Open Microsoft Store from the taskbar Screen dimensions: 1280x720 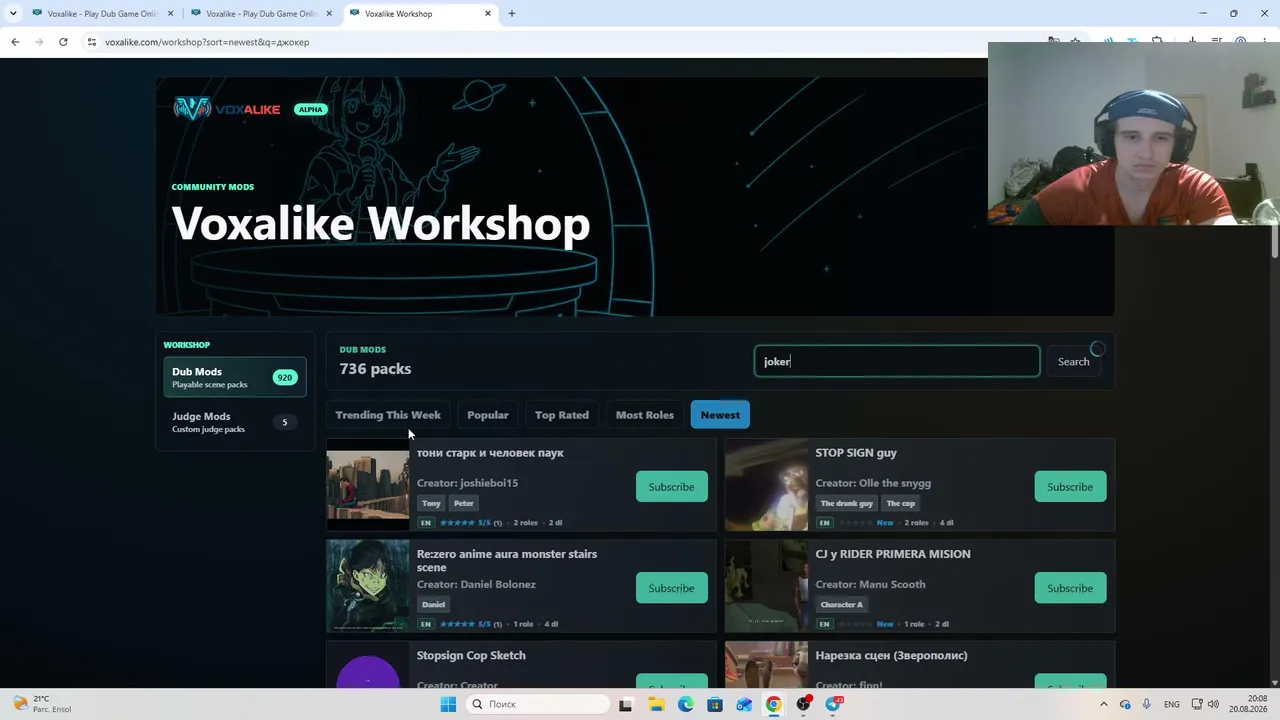tap(715, 704)
